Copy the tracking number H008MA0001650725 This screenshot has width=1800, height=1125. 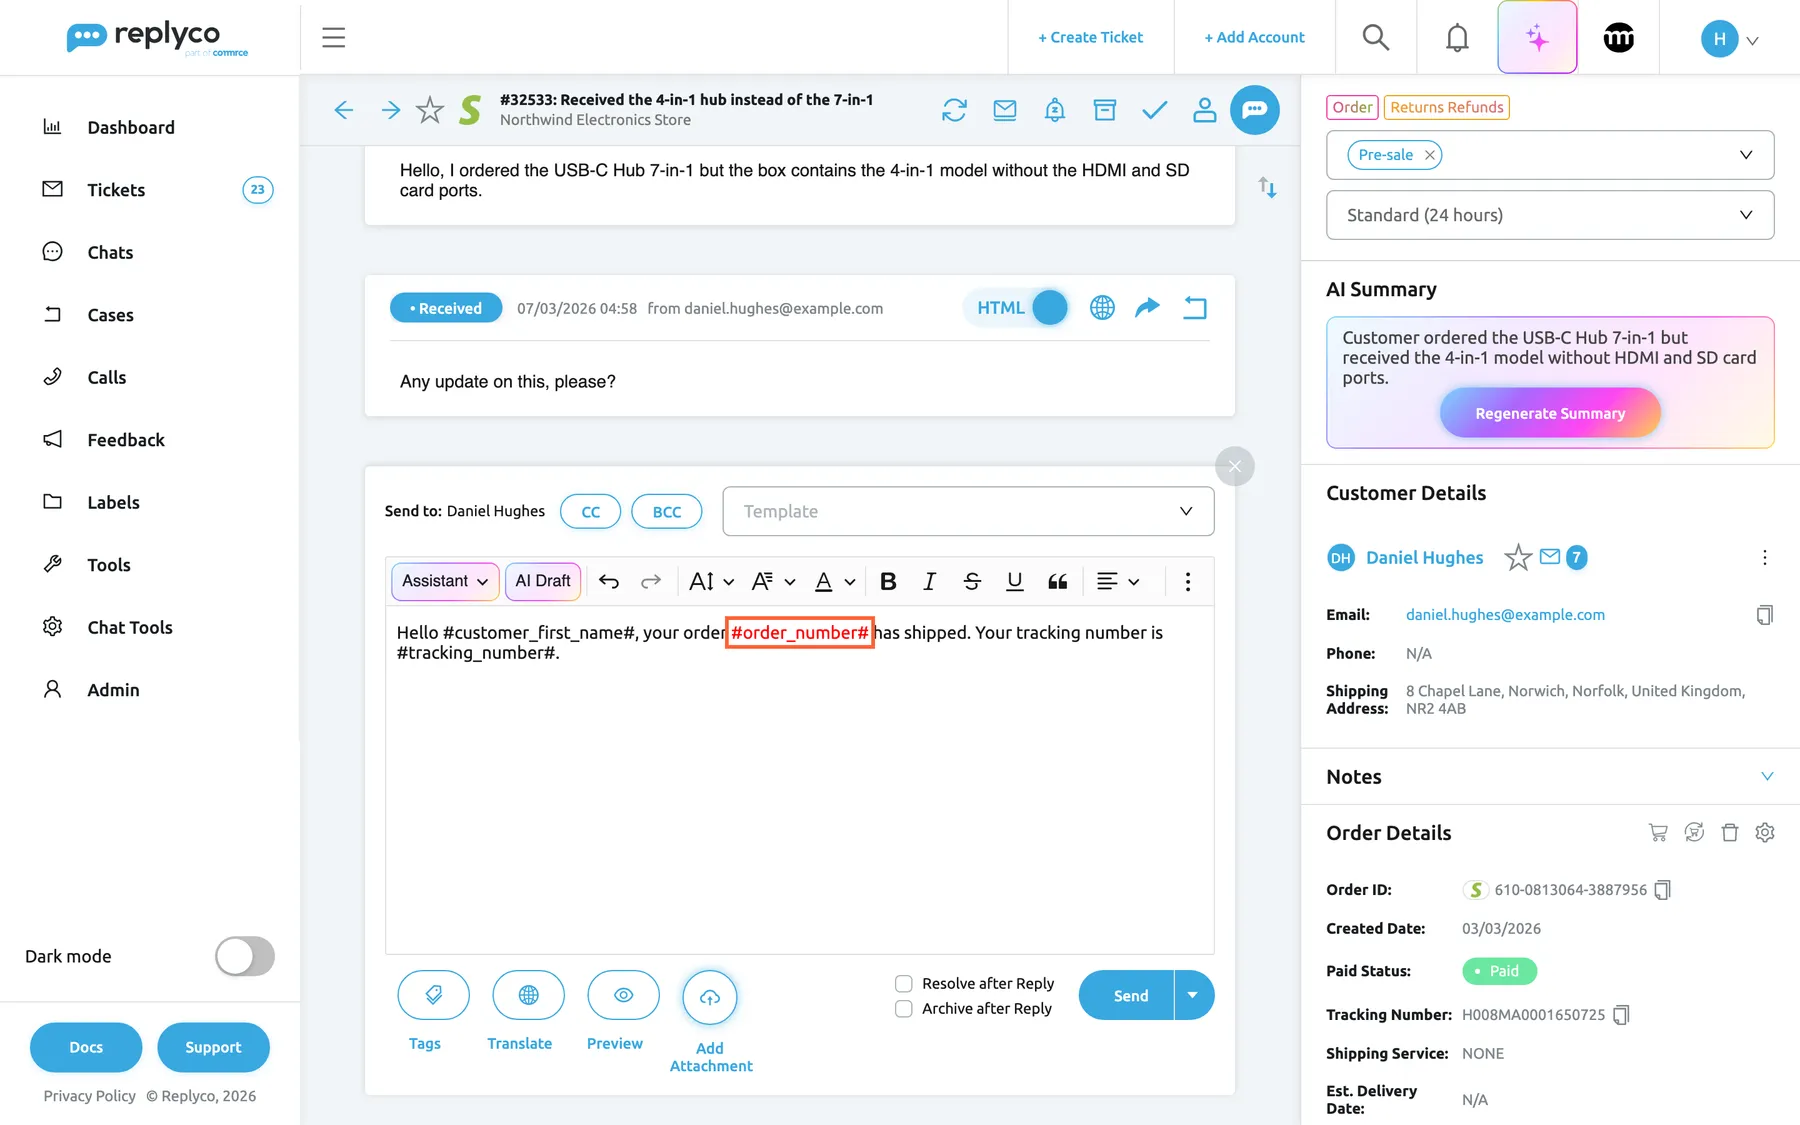click(x=1621, y=1015)
